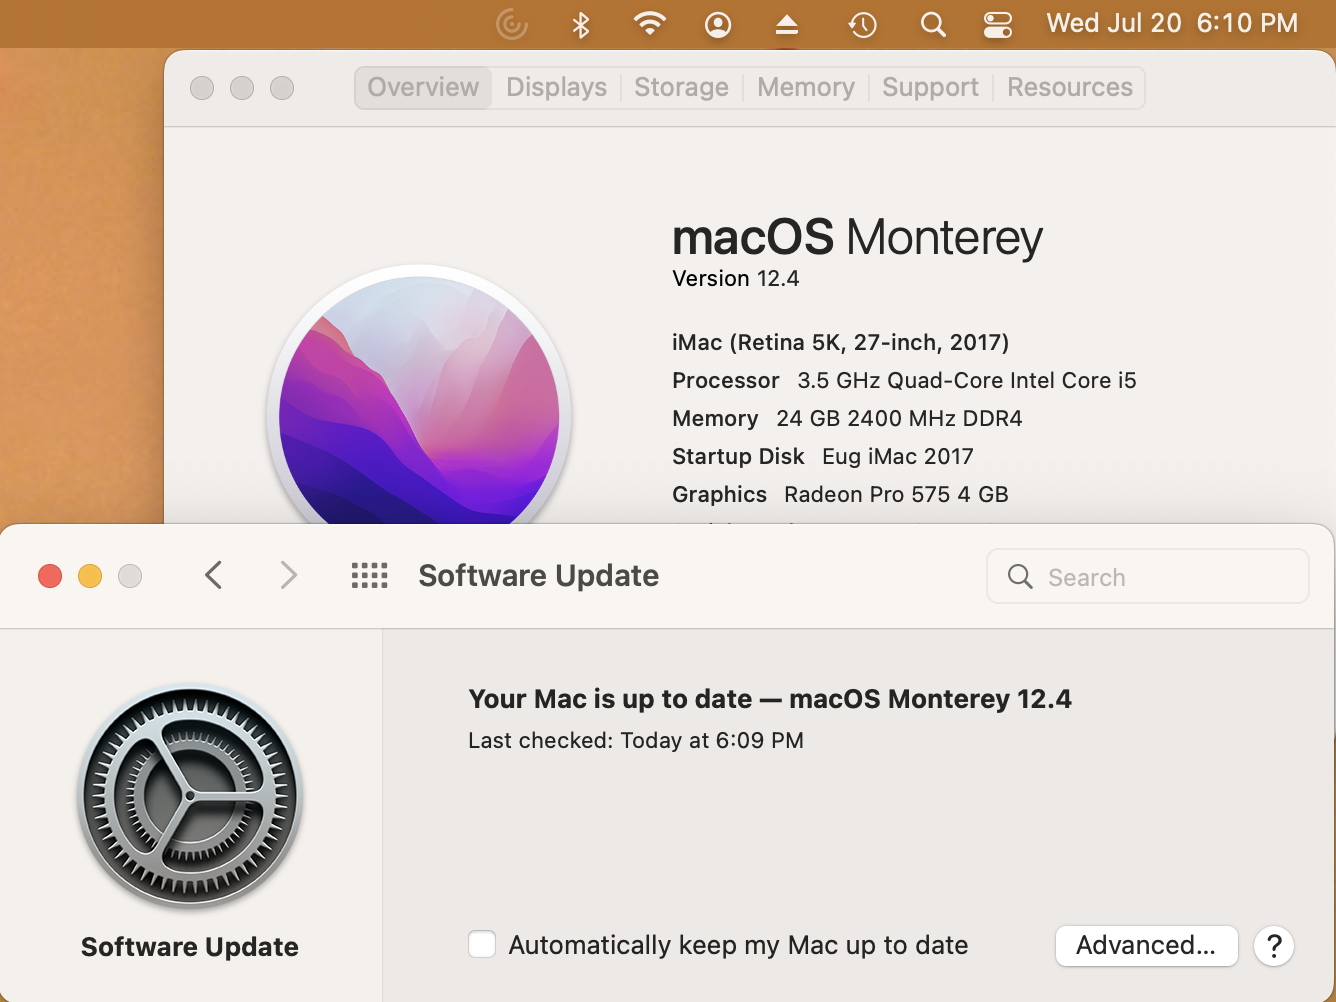Switch to the Support tab
This screenshot has width=1336, height=1002.
(930, 88)
